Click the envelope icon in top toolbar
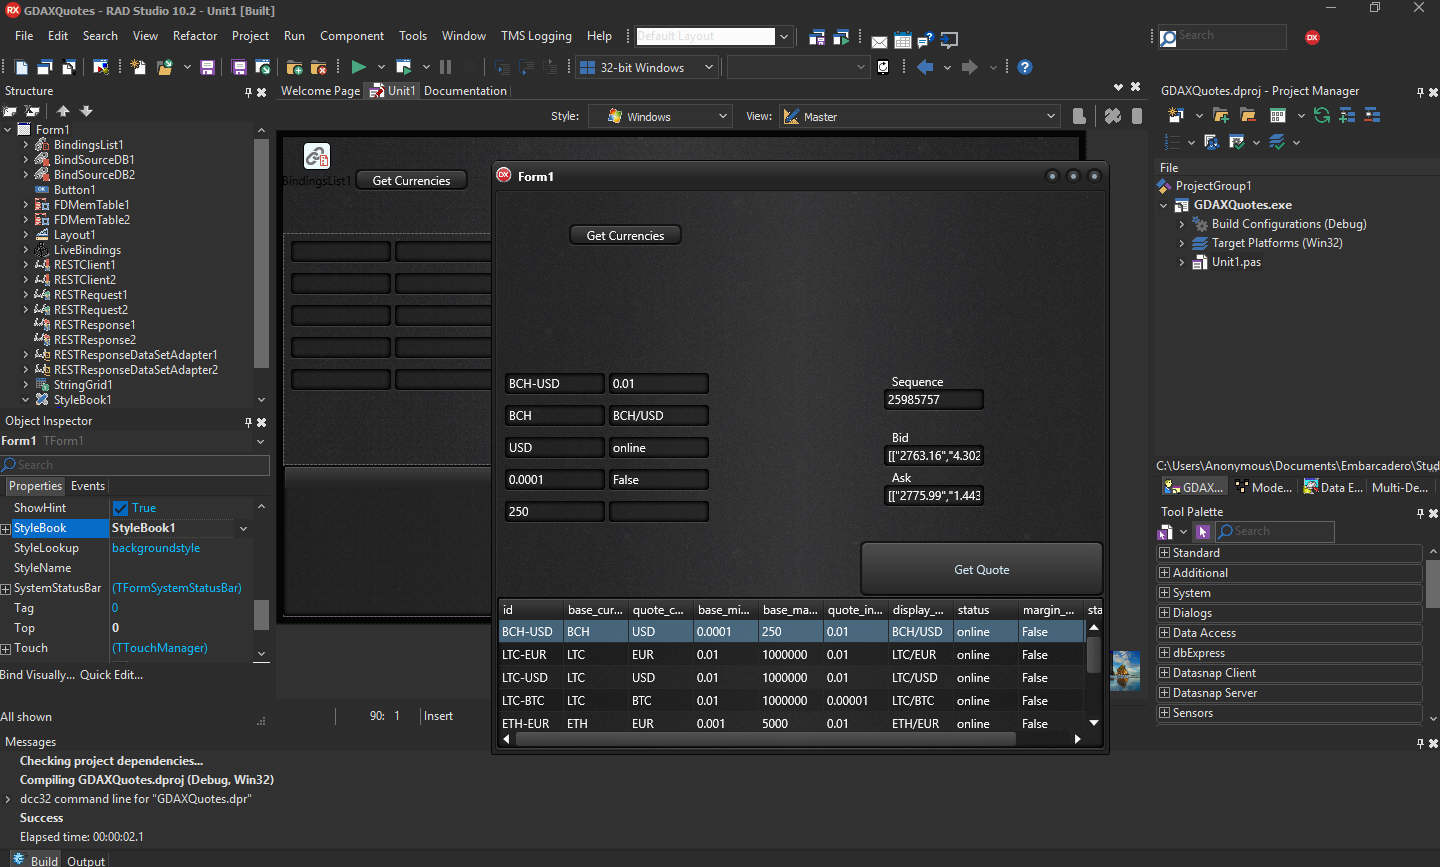 [x=879, y=41]
